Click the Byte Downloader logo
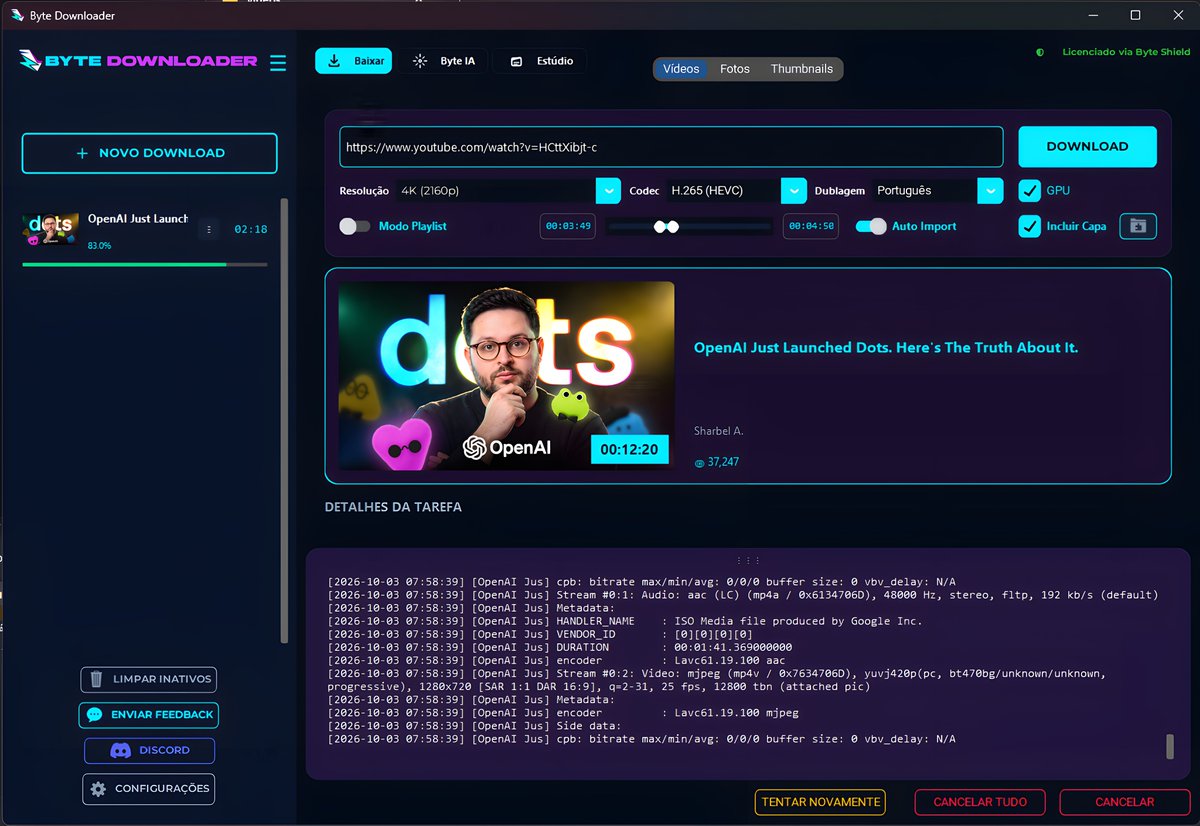The image size is (1200, 826). pyautogui.click(x=138, y=60)
